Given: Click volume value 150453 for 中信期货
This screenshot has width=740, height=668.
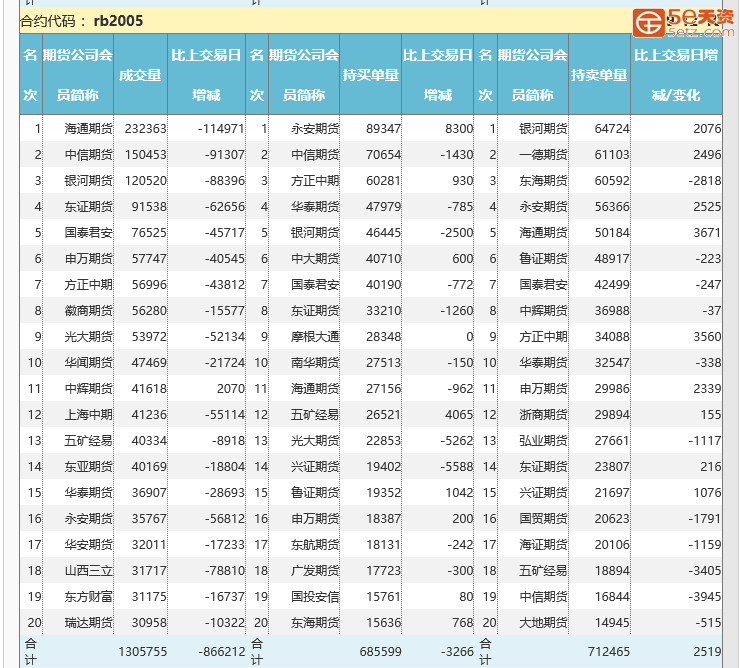Looking at the screenshot, I should pos(145,154).
